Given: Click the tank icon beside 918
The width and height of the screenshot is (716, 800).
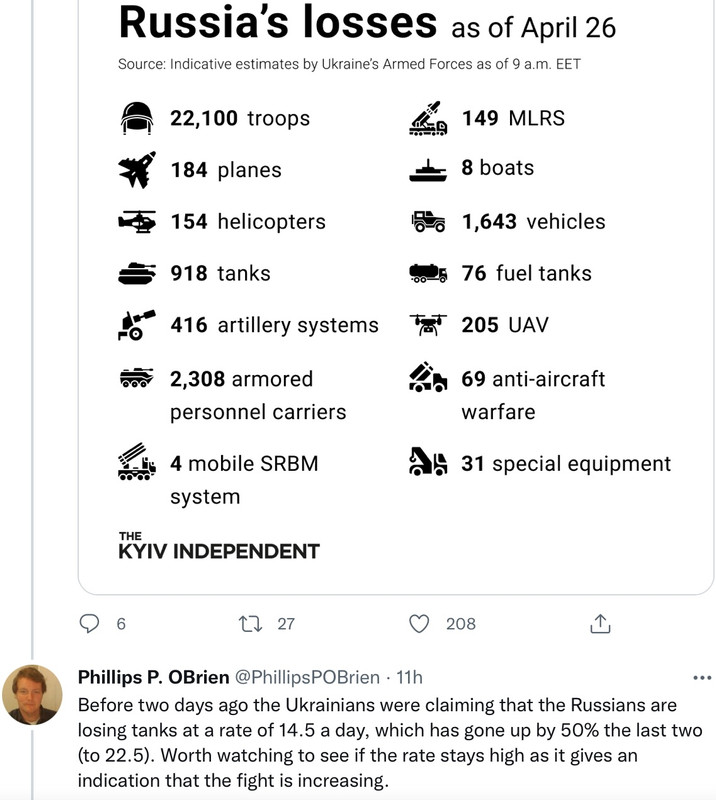Looking at the screenshot, I should 136,274.
